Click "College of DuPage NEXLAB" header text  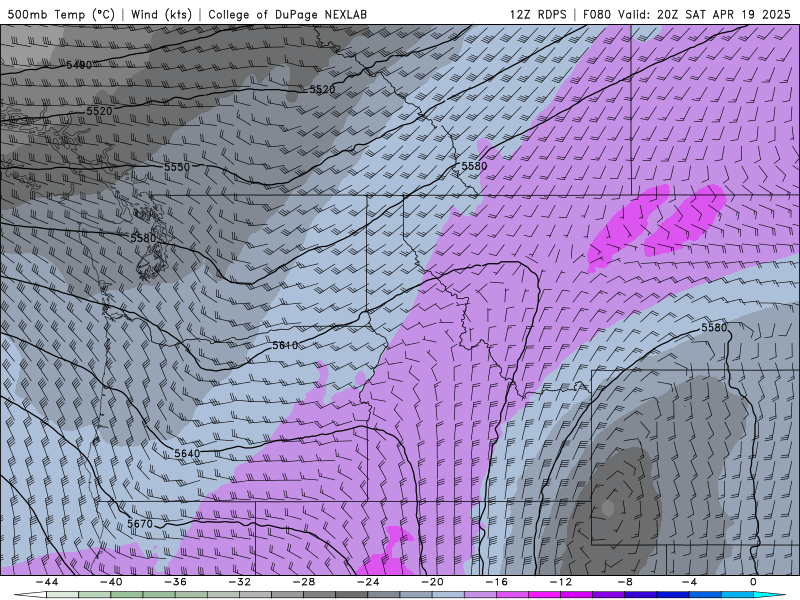pos(287,14)
